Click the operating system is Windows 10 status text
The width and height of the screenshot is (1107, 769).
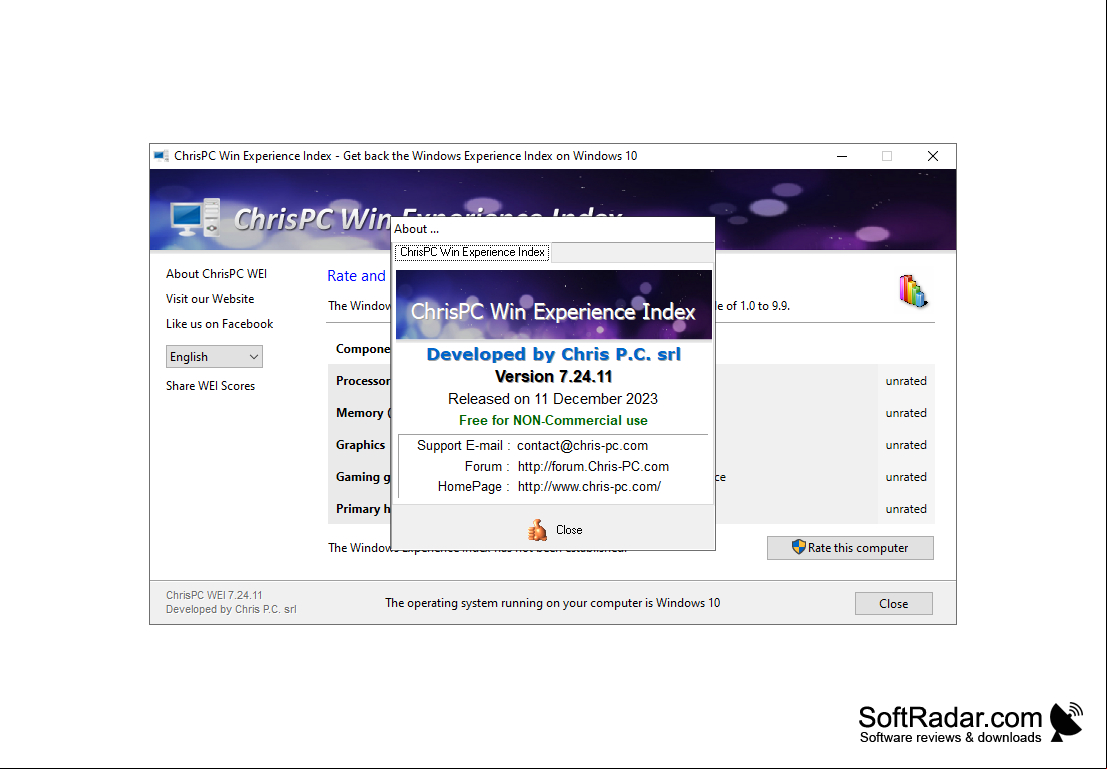pos(553,603)
